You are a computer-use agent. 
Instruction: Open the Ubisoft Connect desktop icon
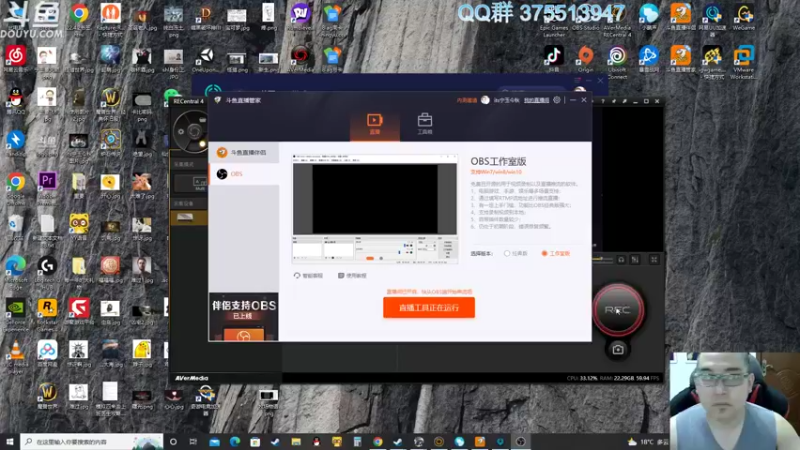click(617, 61)
